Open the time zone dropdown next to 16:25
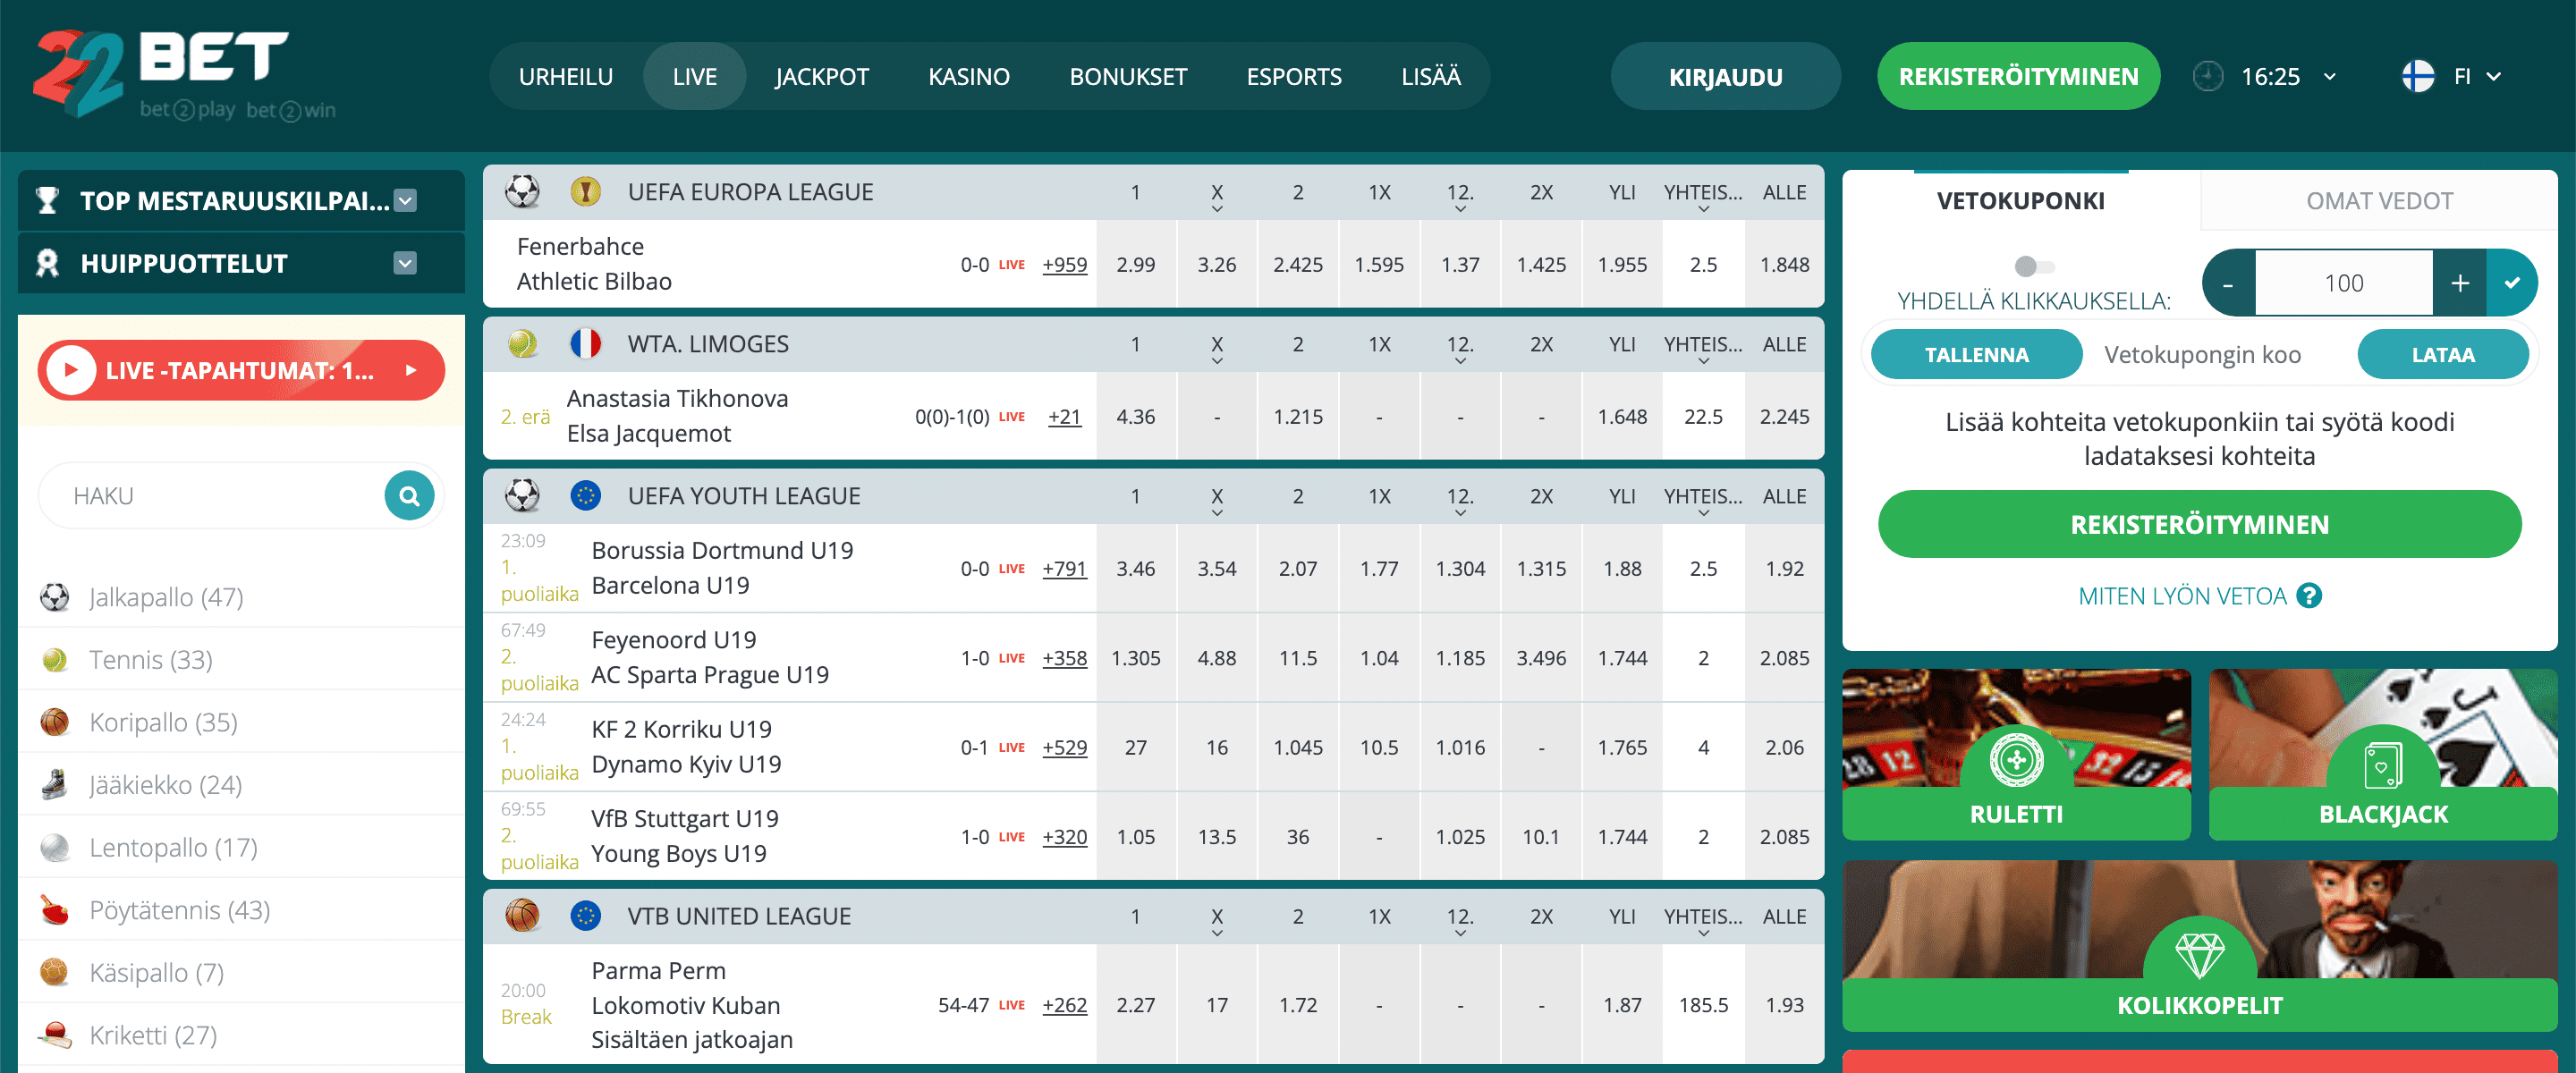 pos(2330,76)
